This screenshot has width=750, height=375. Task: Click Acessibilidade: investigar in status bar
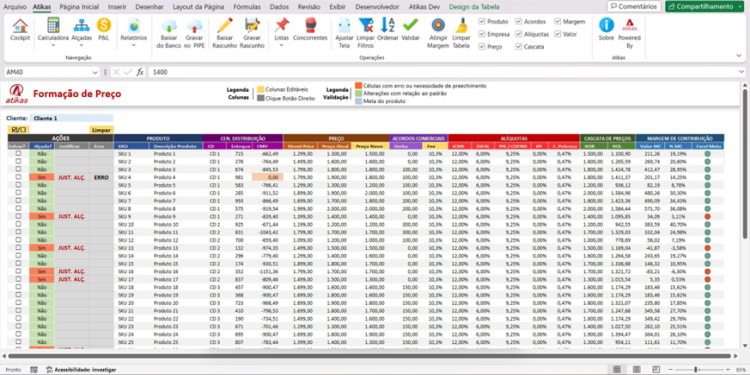click(x=81, y=370)
